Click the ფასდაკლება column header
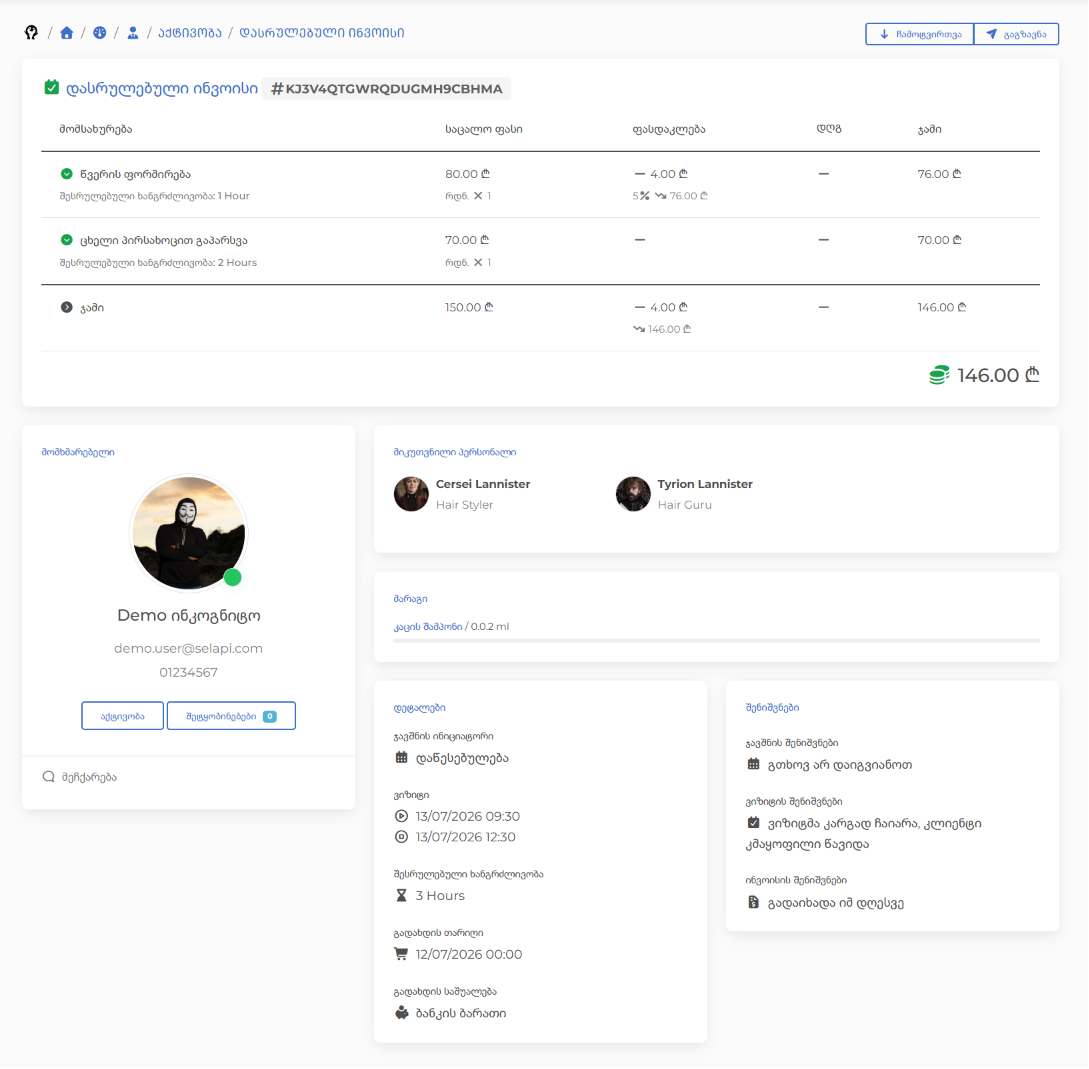 click(669, 129)
